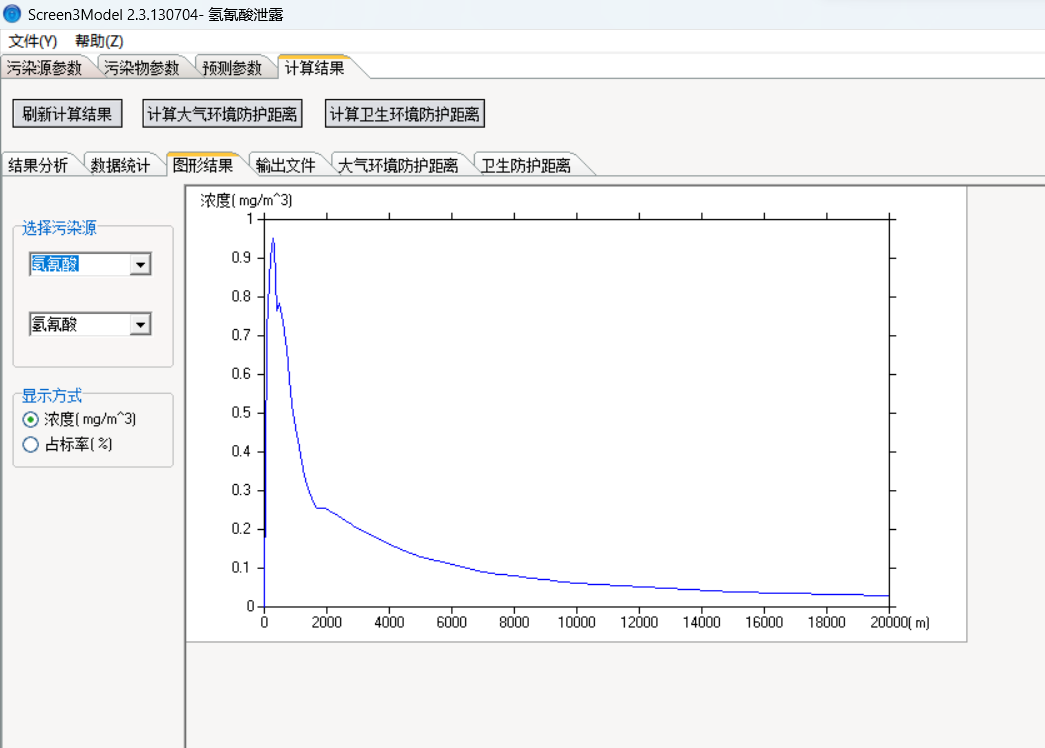This screenshot has width=1045, height=748.
Task: Select the 占标率(%) radio button
Action: click(31, 445)
